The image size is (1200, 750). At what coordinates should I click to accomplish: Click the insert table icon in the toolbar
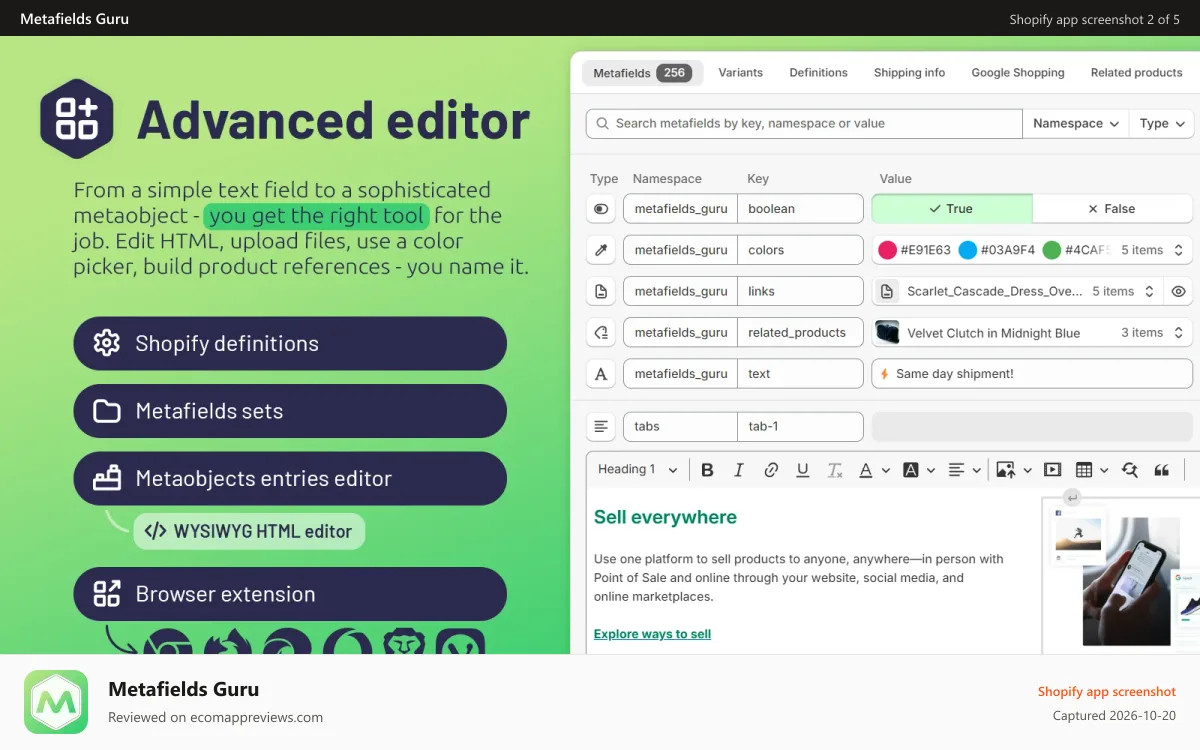point(1084,470)
